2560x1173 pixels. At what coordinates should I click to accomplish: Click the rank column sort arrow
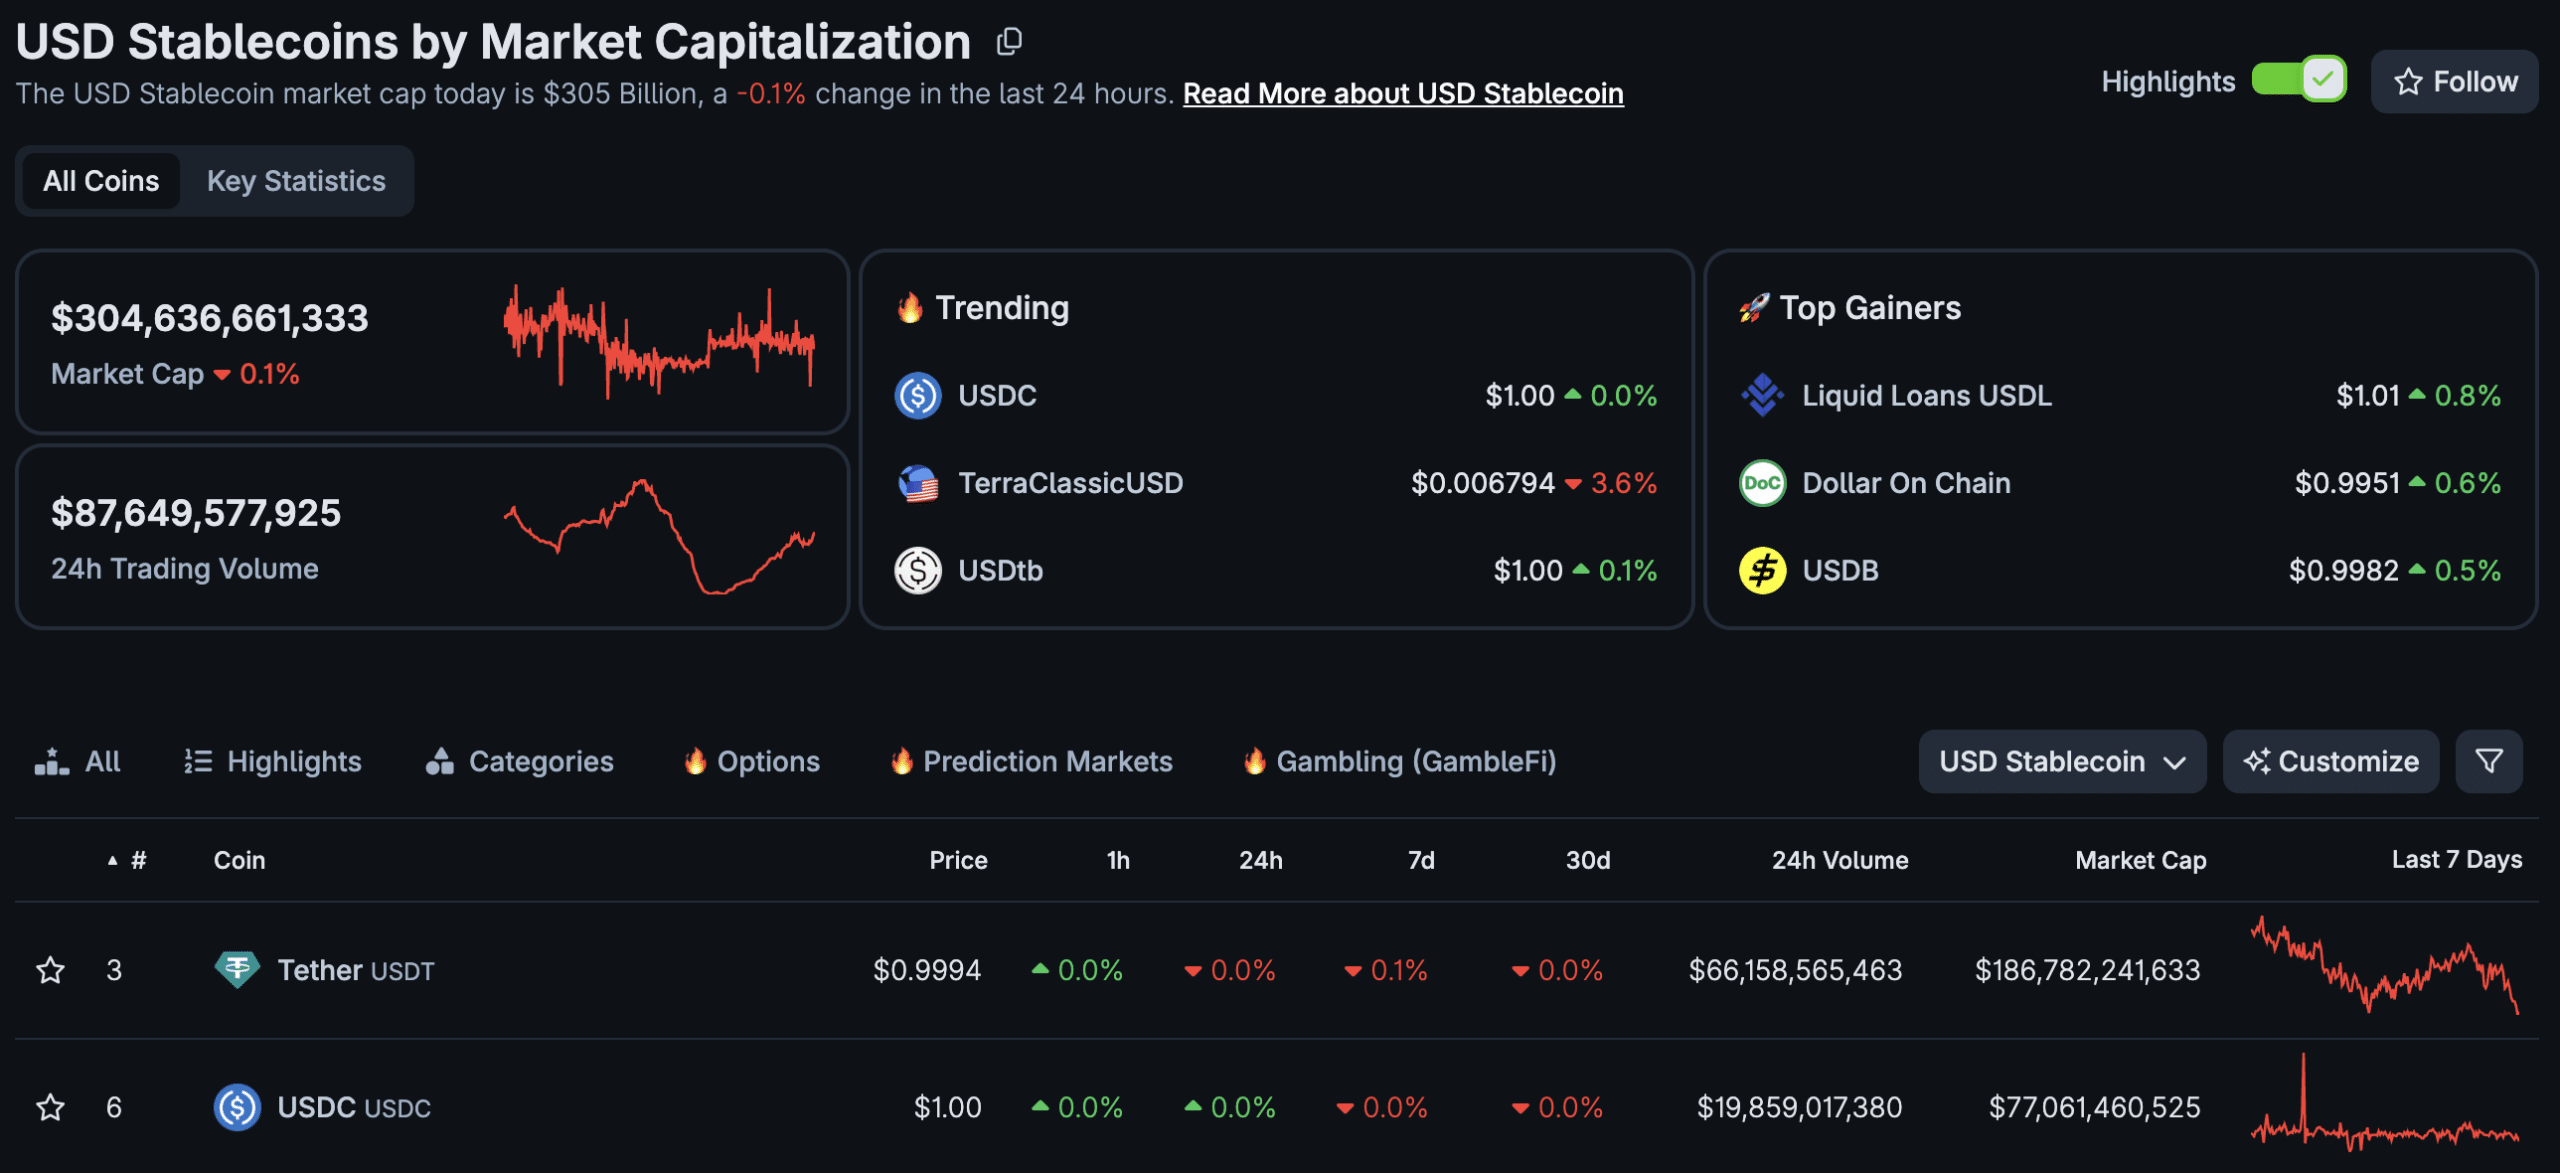coord(113,858)
